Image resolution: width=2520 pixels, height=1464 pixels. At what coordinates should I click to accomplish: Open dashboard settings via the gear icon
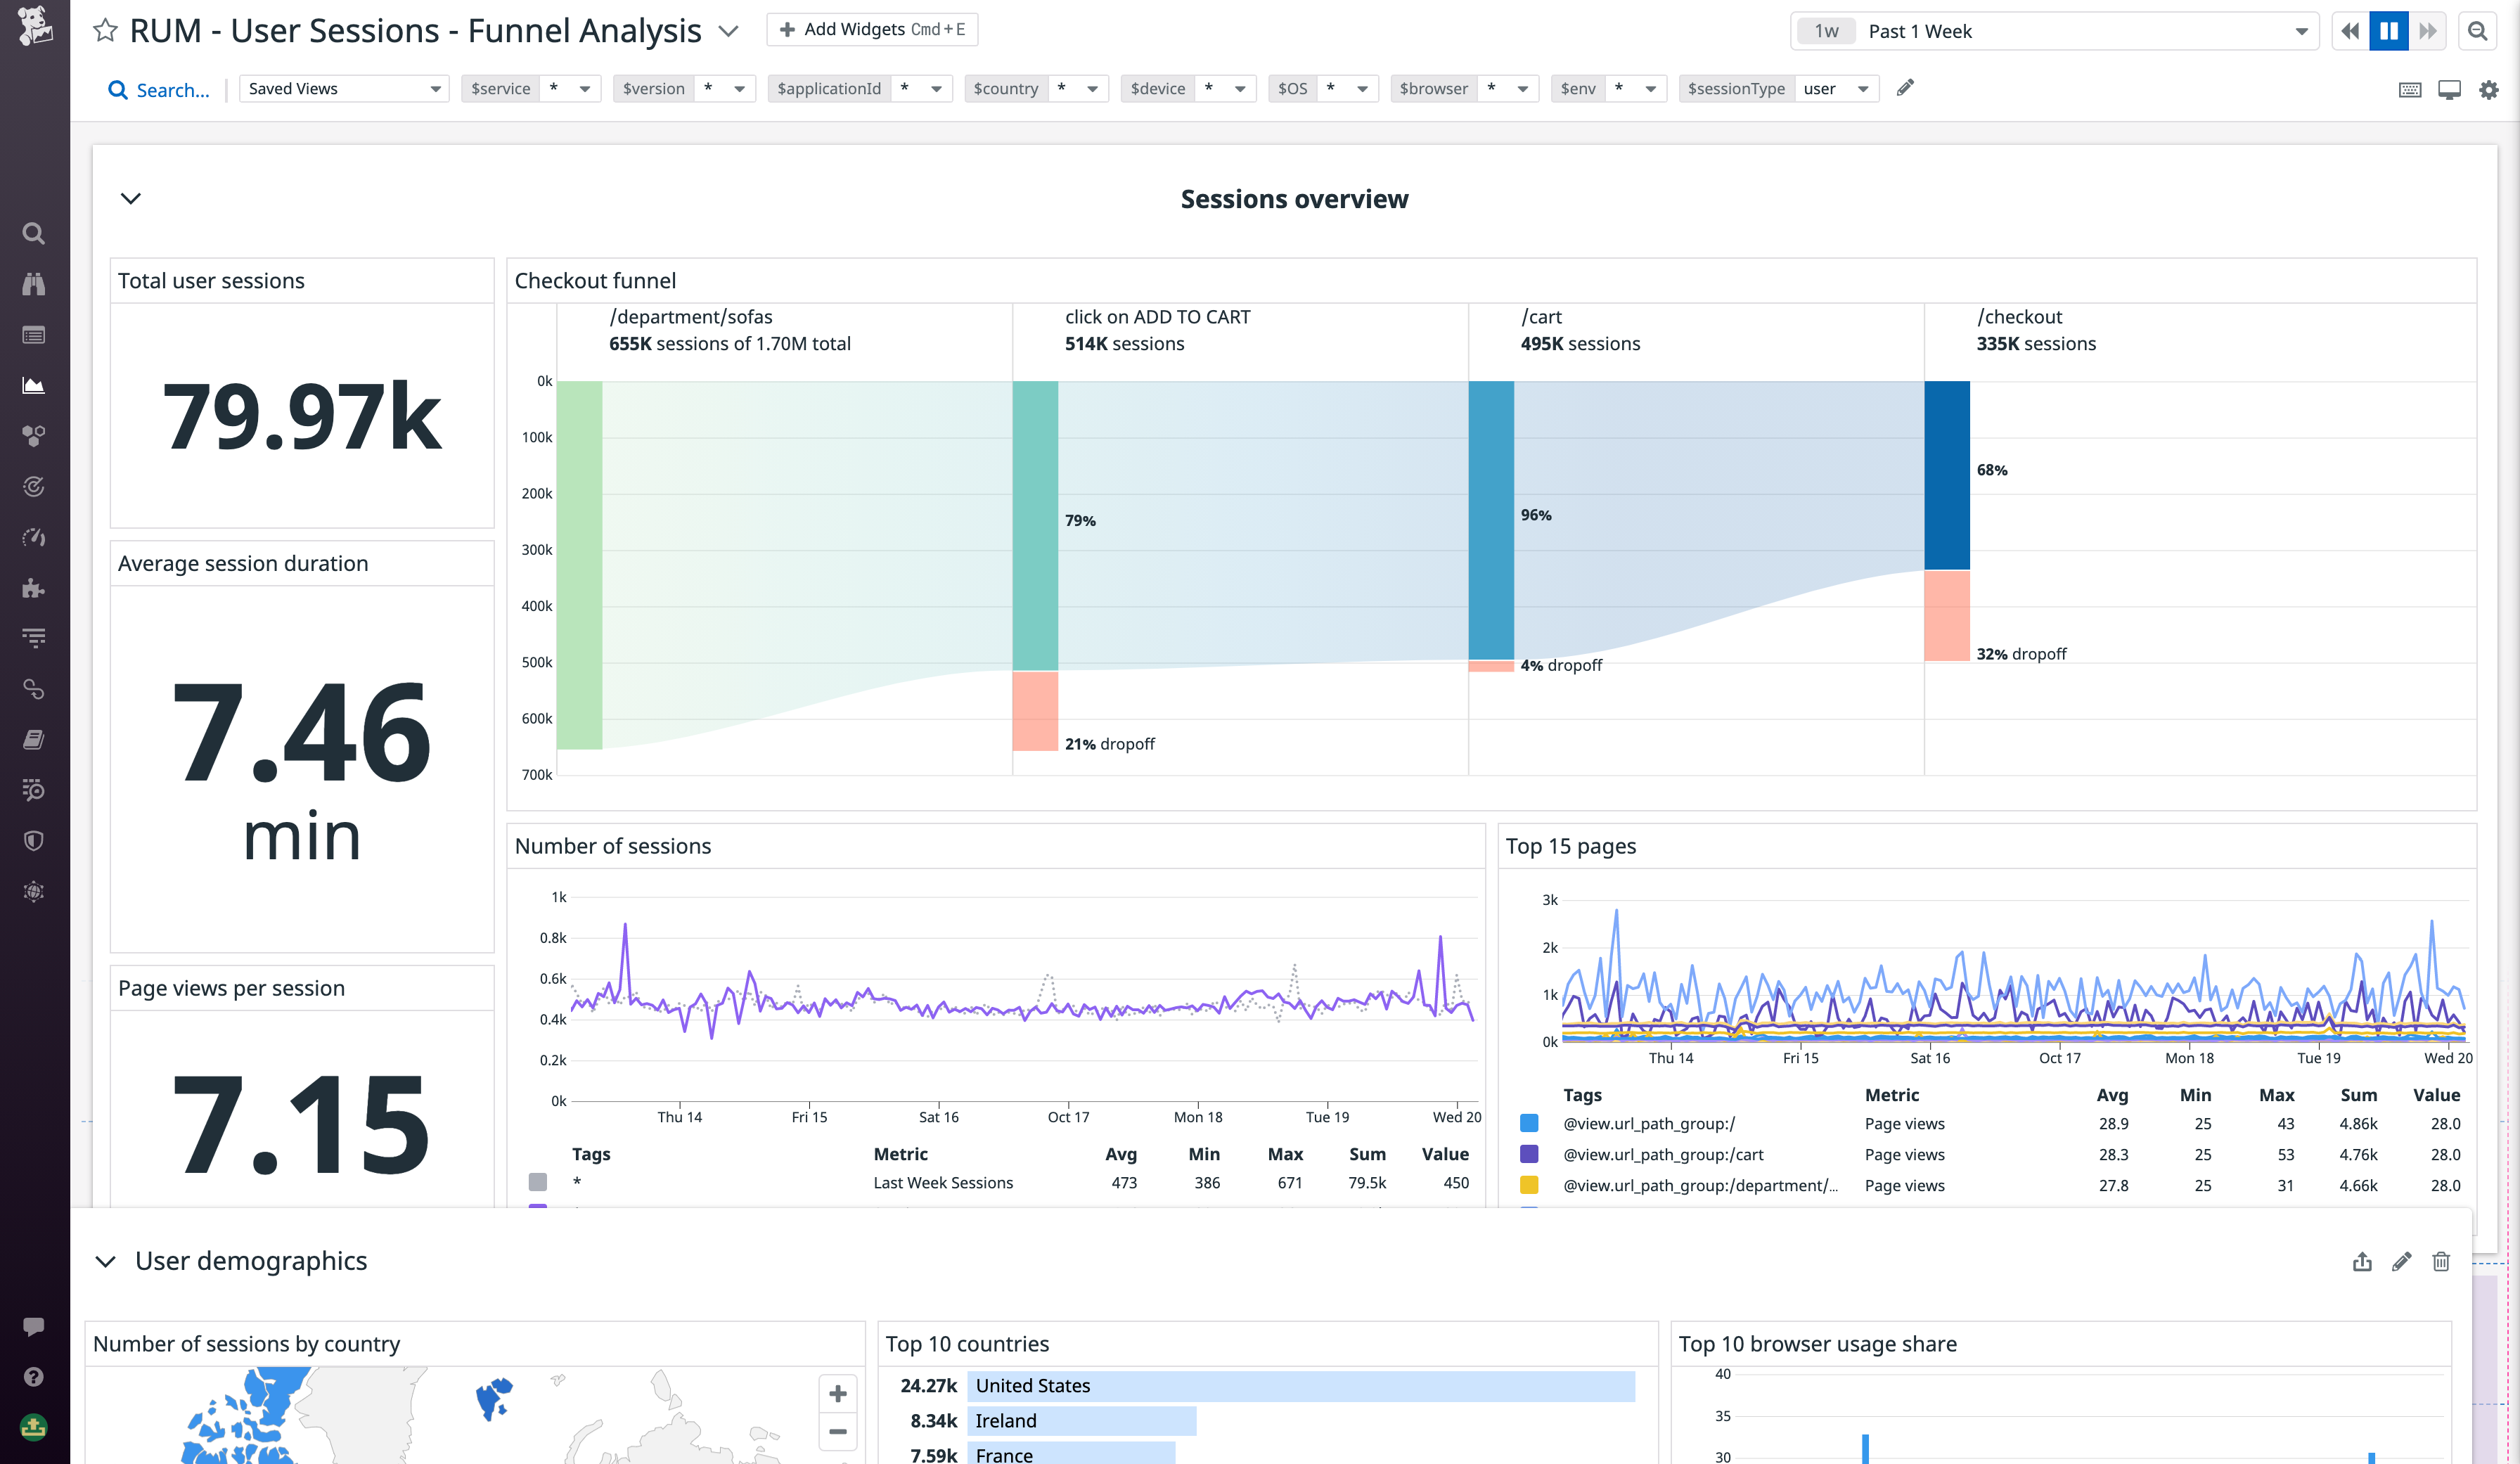coord(2489,89)
